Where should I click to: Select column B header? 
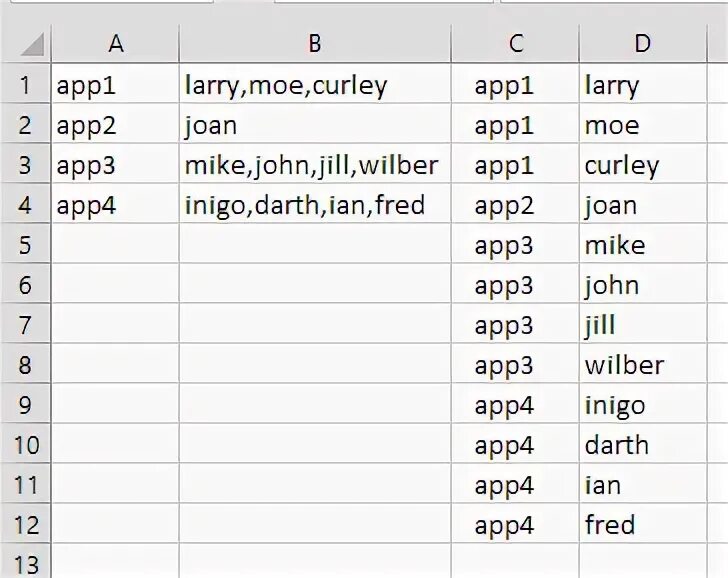(314, 43)
